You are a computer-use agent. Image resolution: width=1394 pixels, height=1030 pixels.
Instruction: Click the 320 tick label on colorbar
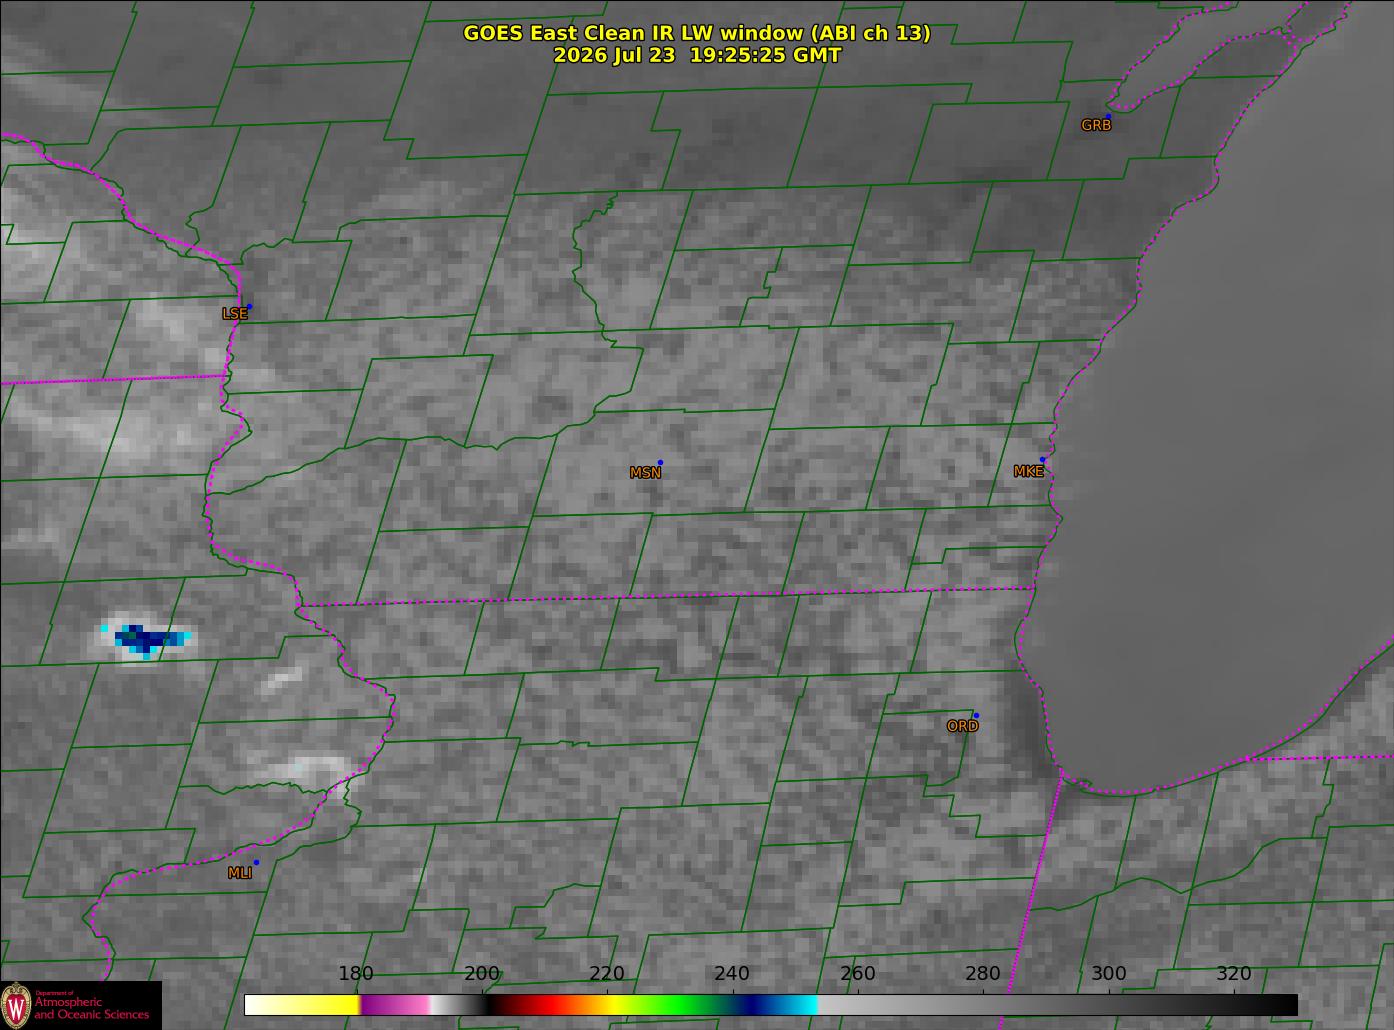(x=1234, y=974)
